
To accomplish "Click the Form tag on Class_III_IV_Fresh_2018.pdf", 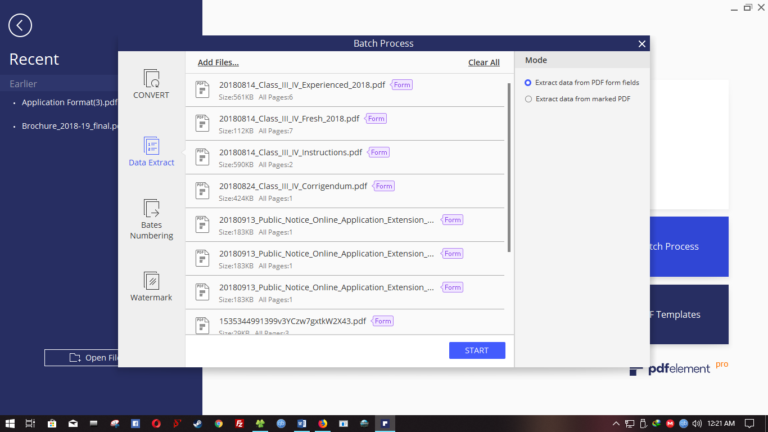I will (376, 118).
